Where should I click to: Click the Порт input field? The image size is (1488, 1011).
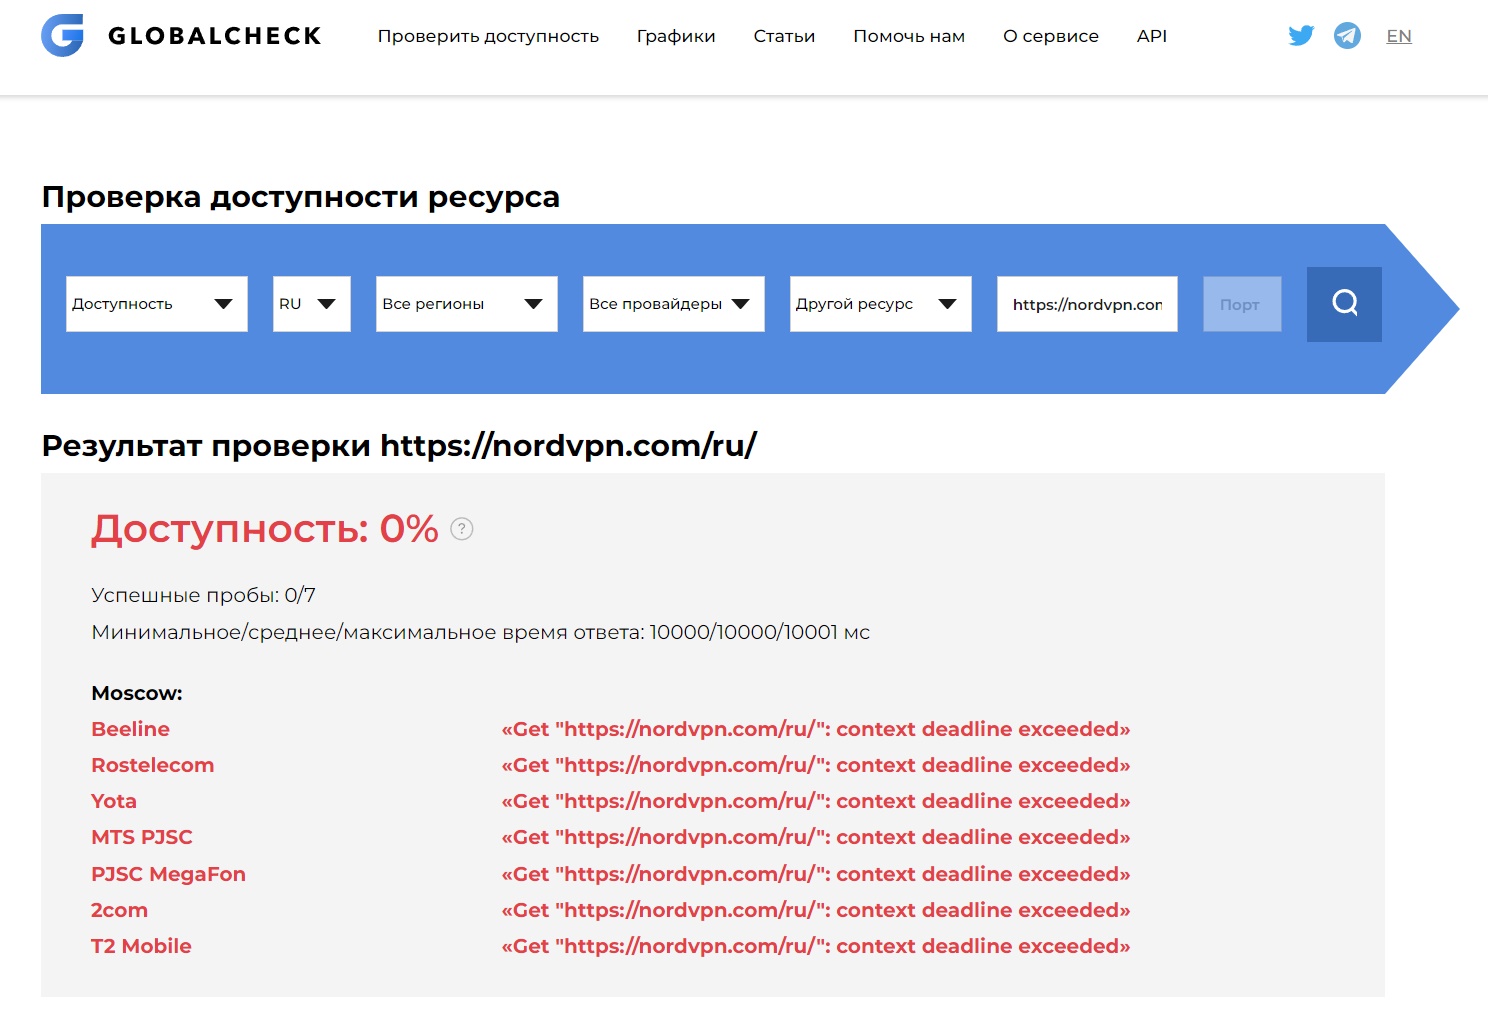point(1242,304)
